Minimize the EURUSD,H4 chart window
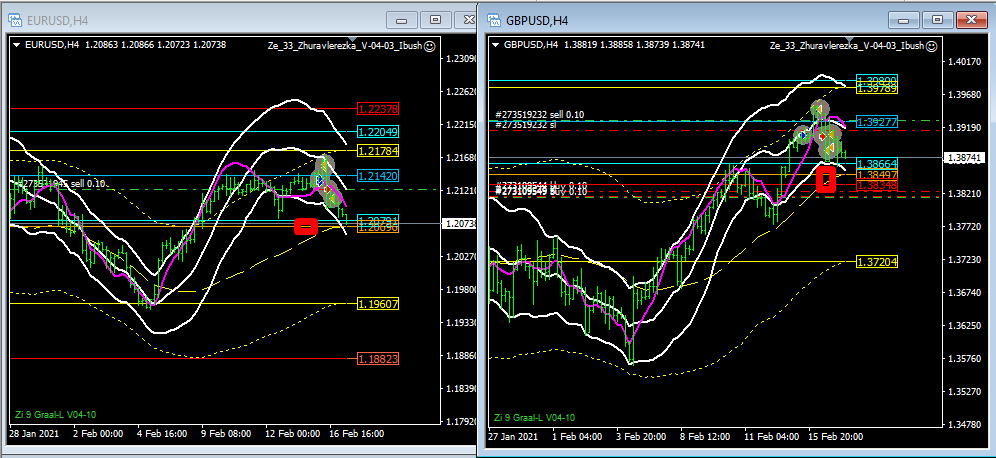The height and width of the screenshot is (458, 996). coord(402,20)
